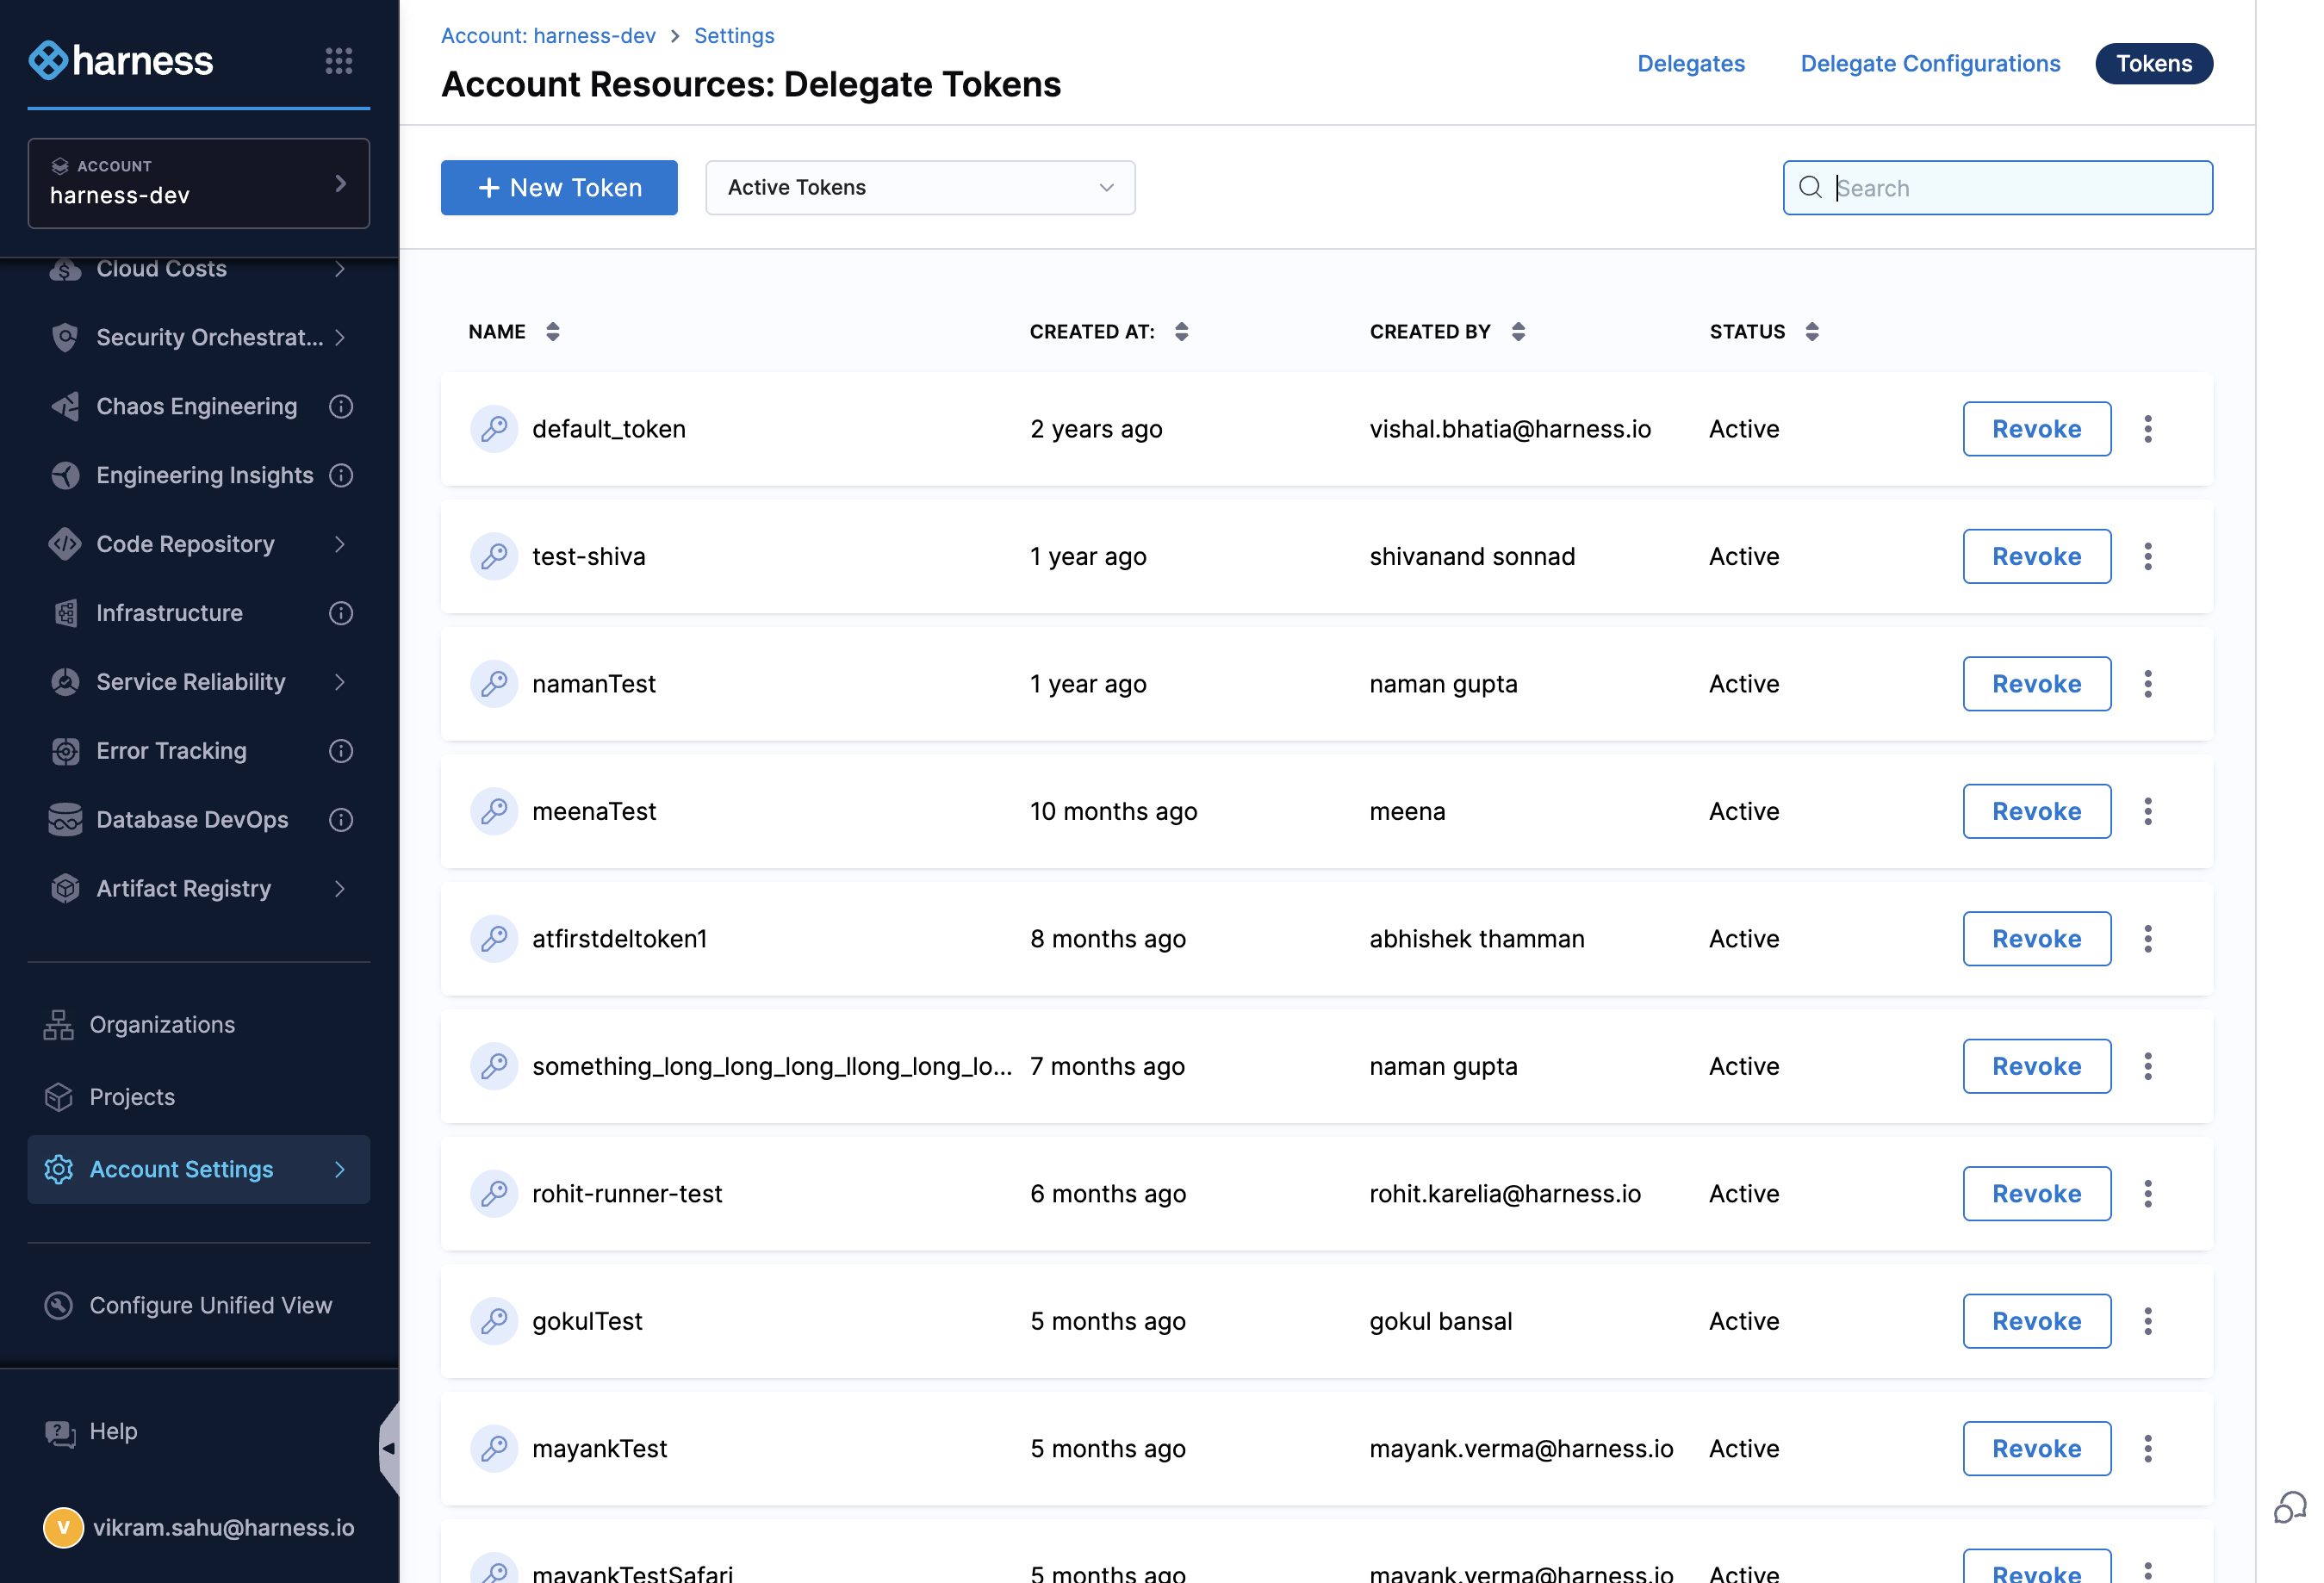Revoke the default_token token
Screen dimensions: 2324x1583
coord(2036,429)
